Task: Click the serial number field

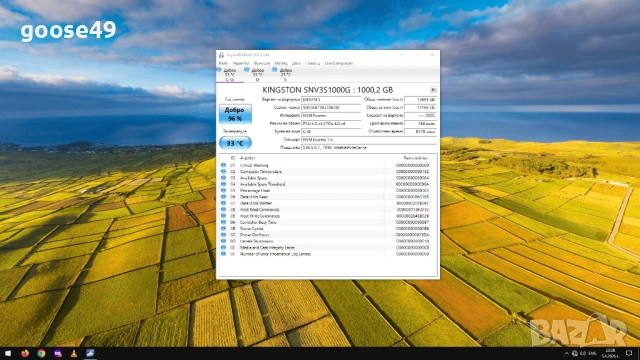Action: point(331,108)
